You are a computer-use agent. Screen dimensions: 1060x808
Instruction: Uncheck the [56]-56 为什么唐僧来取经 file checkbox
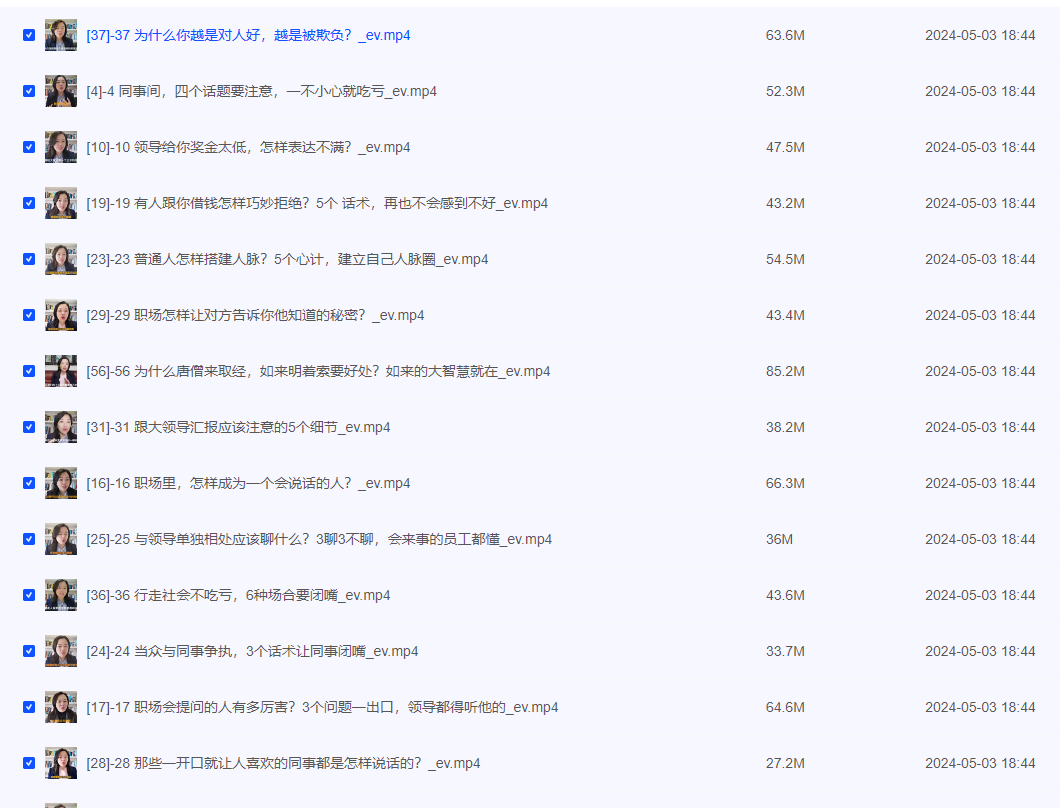click(29, 371)
